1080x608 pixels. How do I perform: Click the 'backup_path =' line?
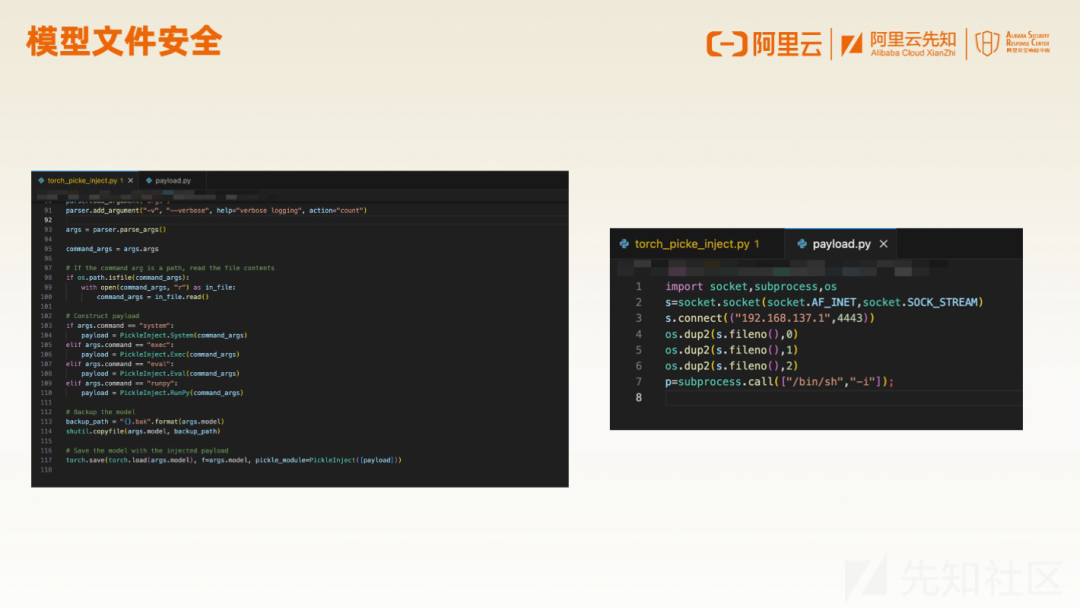tap(145, 421)
